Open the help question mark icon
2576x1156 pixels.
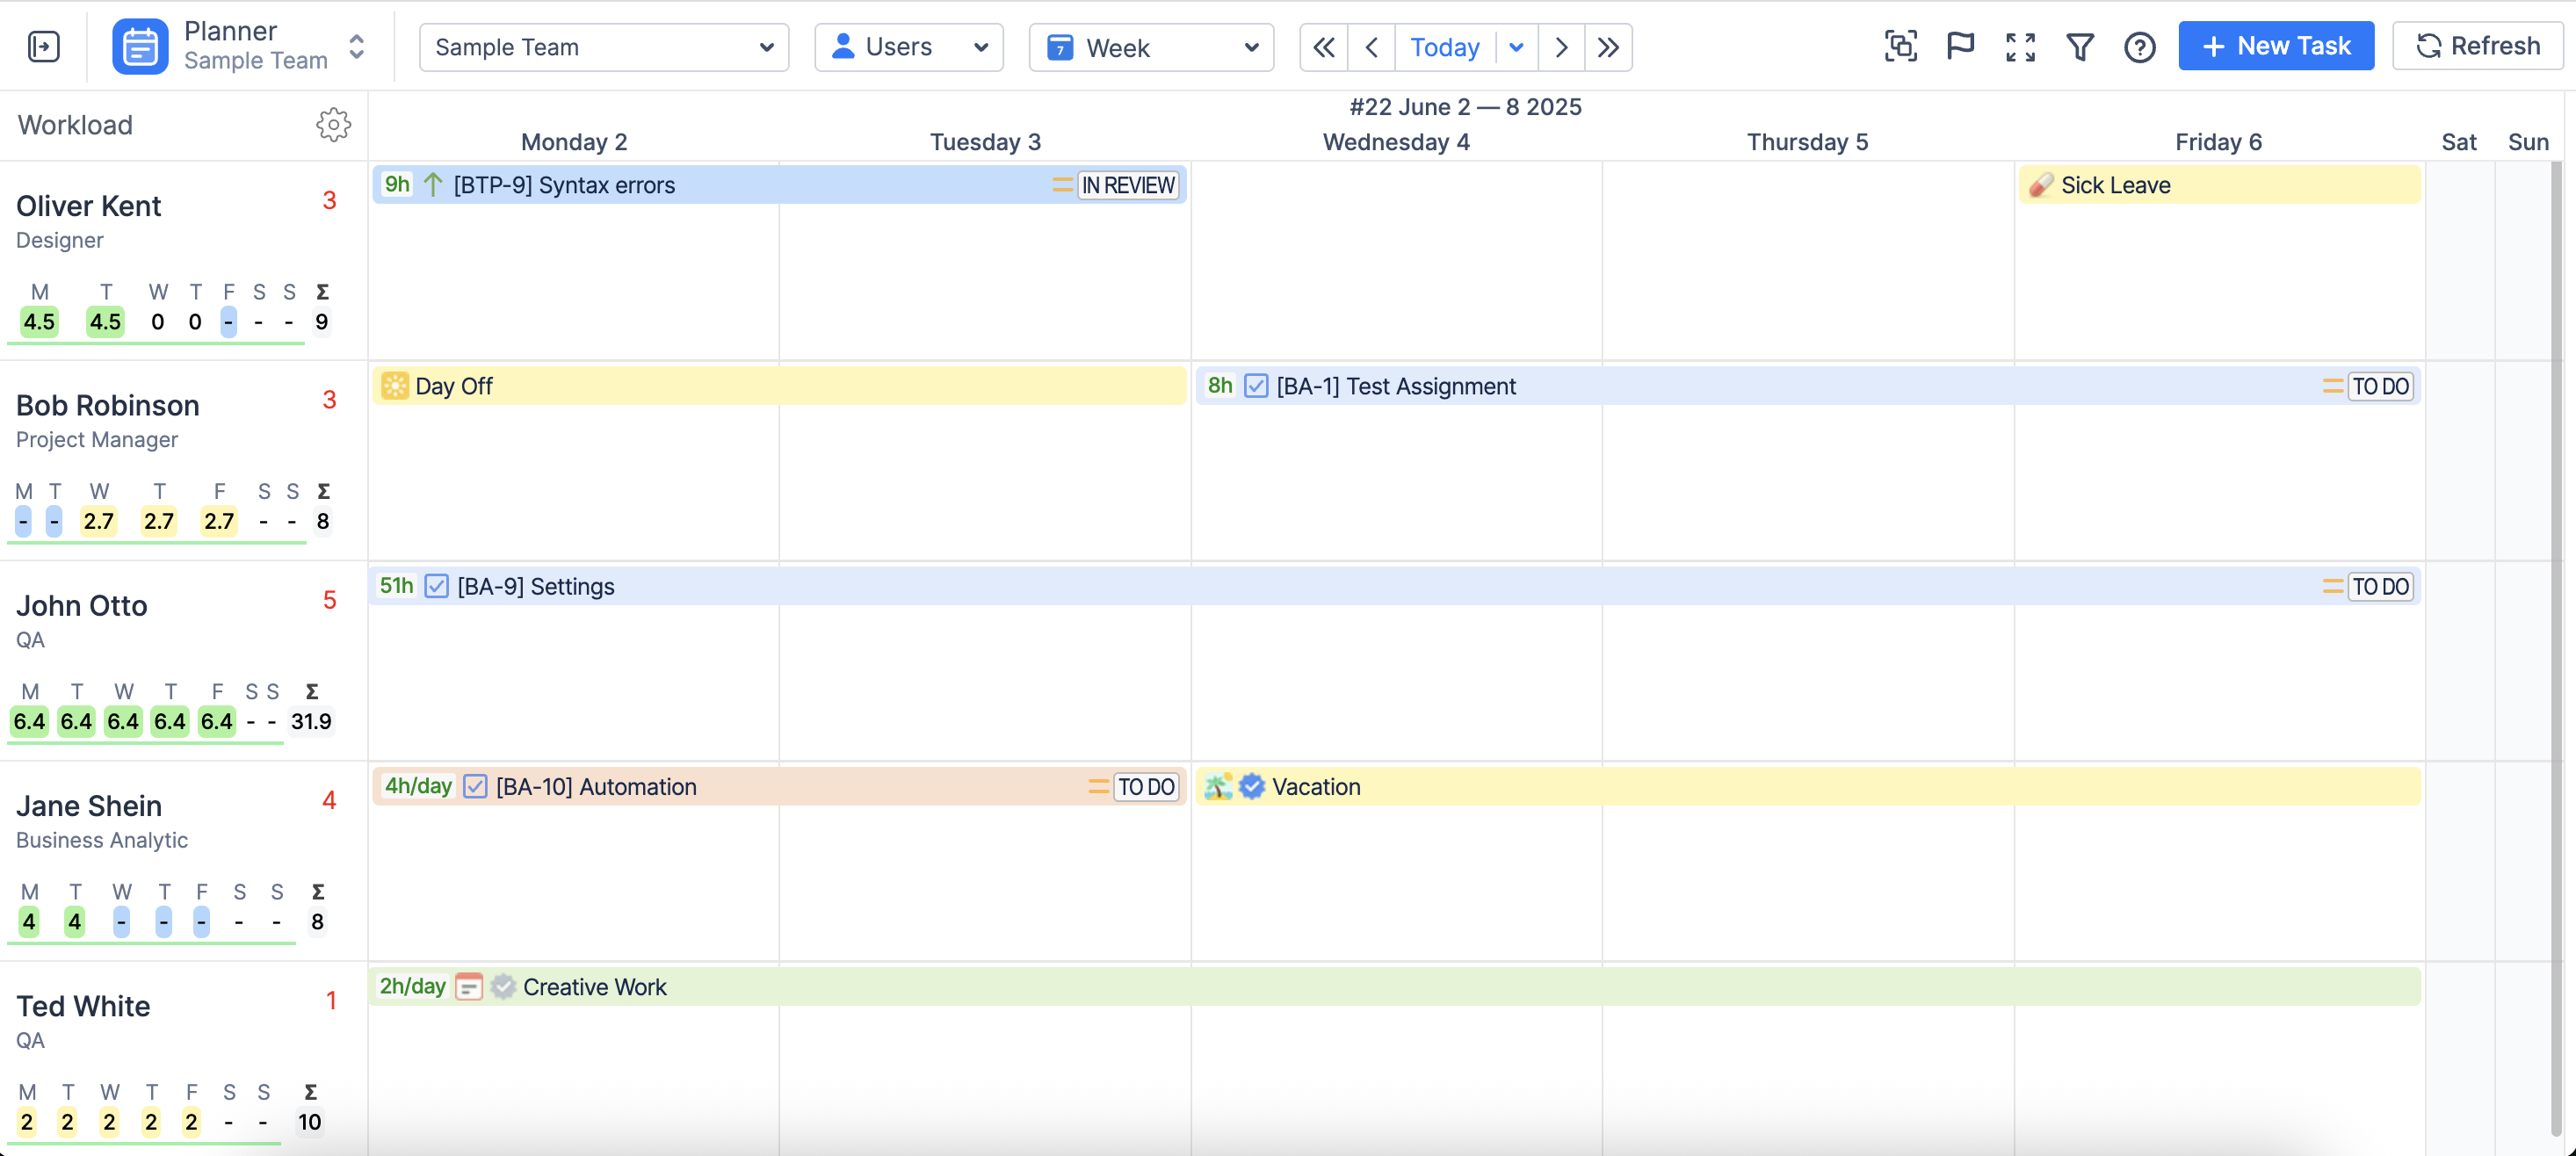coord(2139,47)
